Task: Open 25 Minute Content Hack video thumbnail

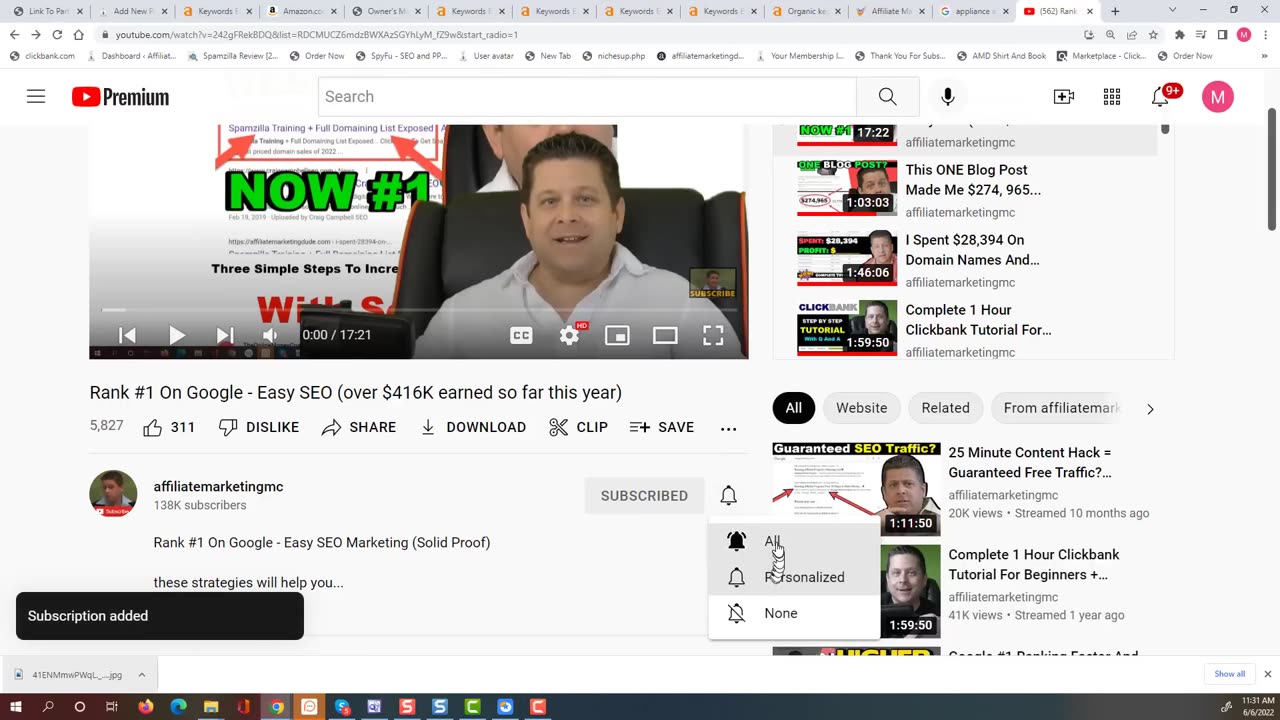Action: point(856,489)
